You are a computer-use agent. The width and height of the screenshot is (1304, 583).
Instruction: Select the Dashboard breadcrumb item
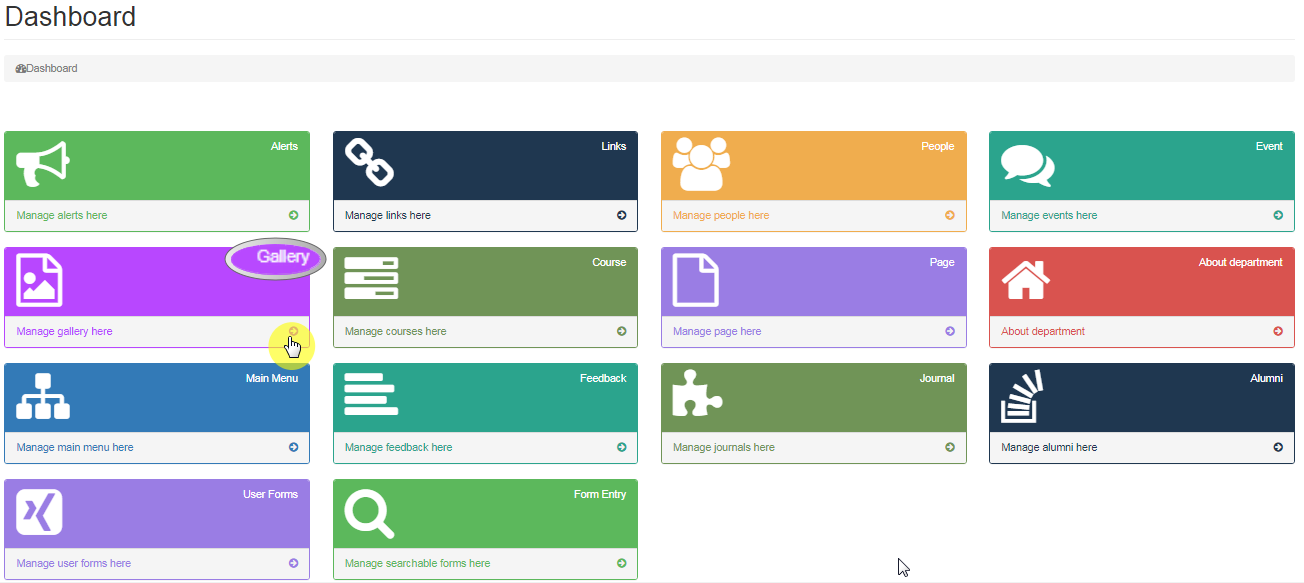pos(51,69)
